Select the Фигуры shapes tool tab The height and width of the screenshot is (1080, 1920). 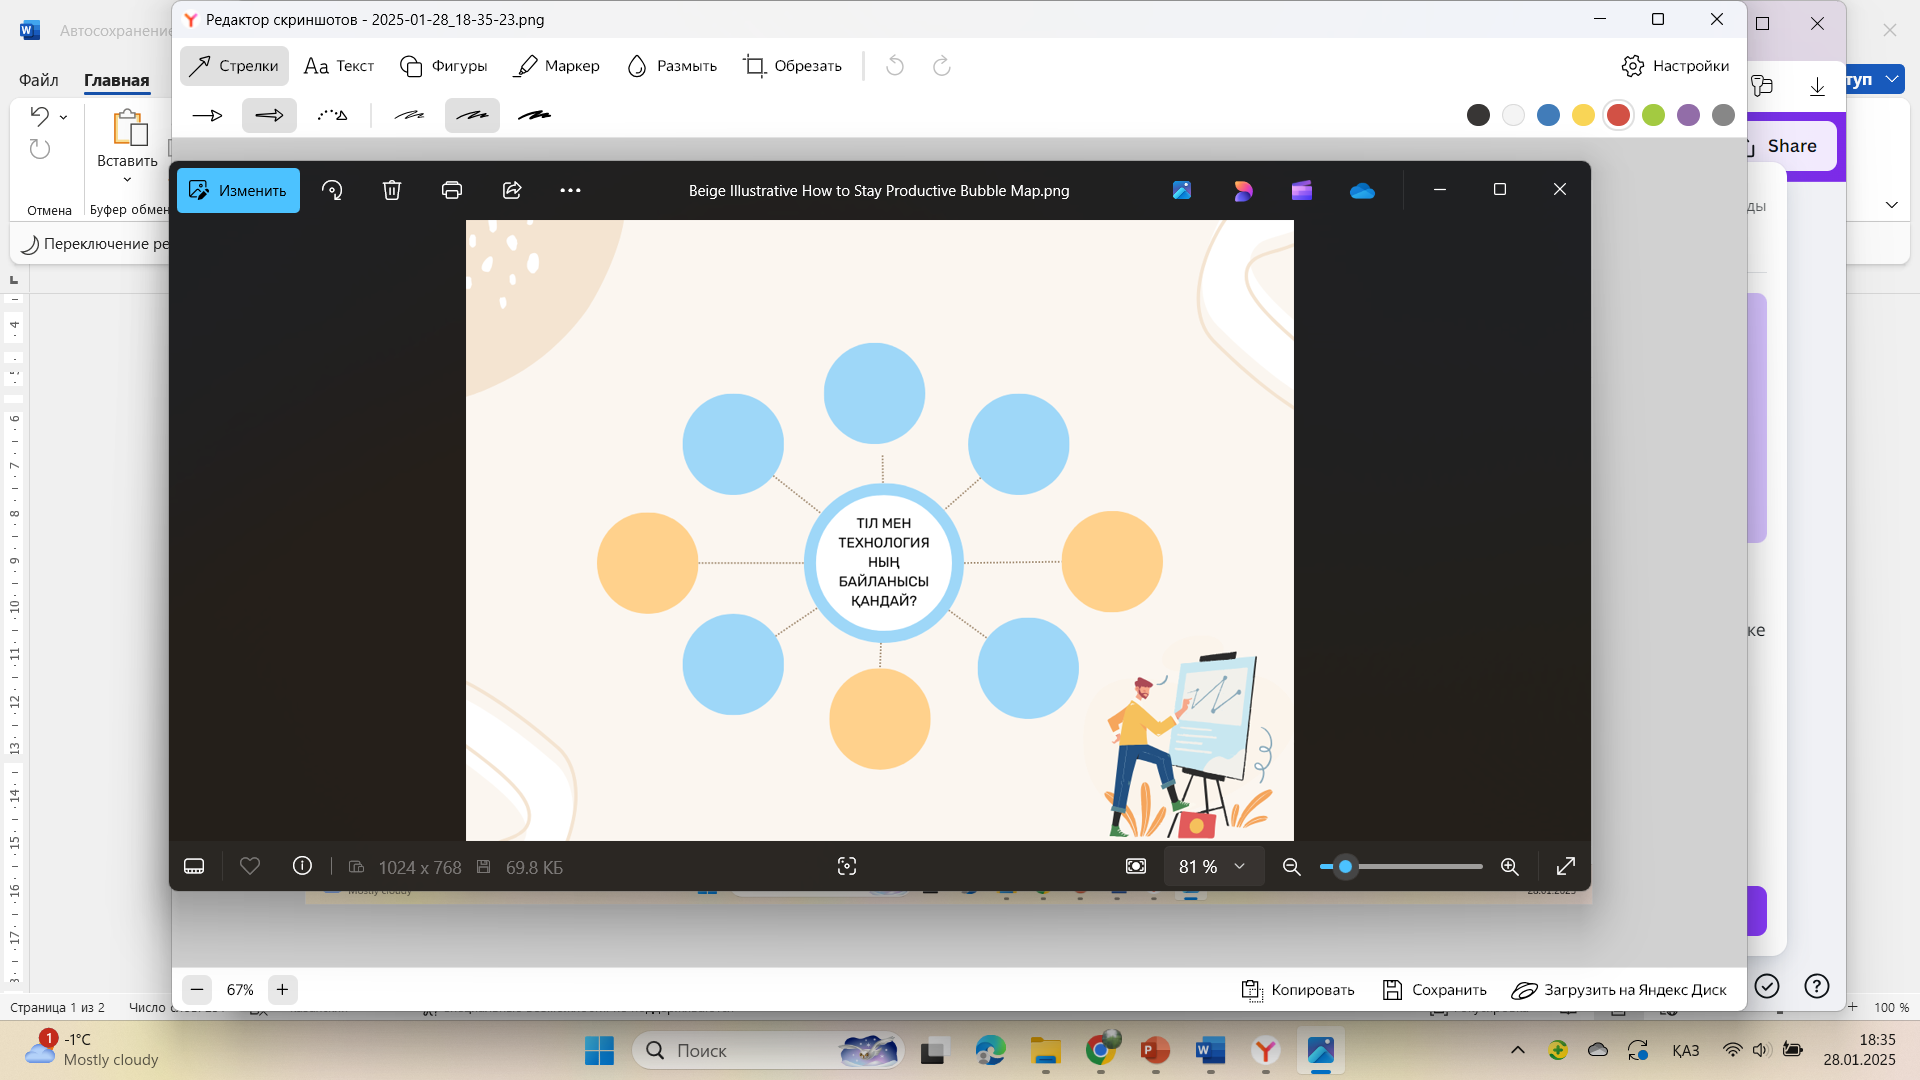pos(443,66)
